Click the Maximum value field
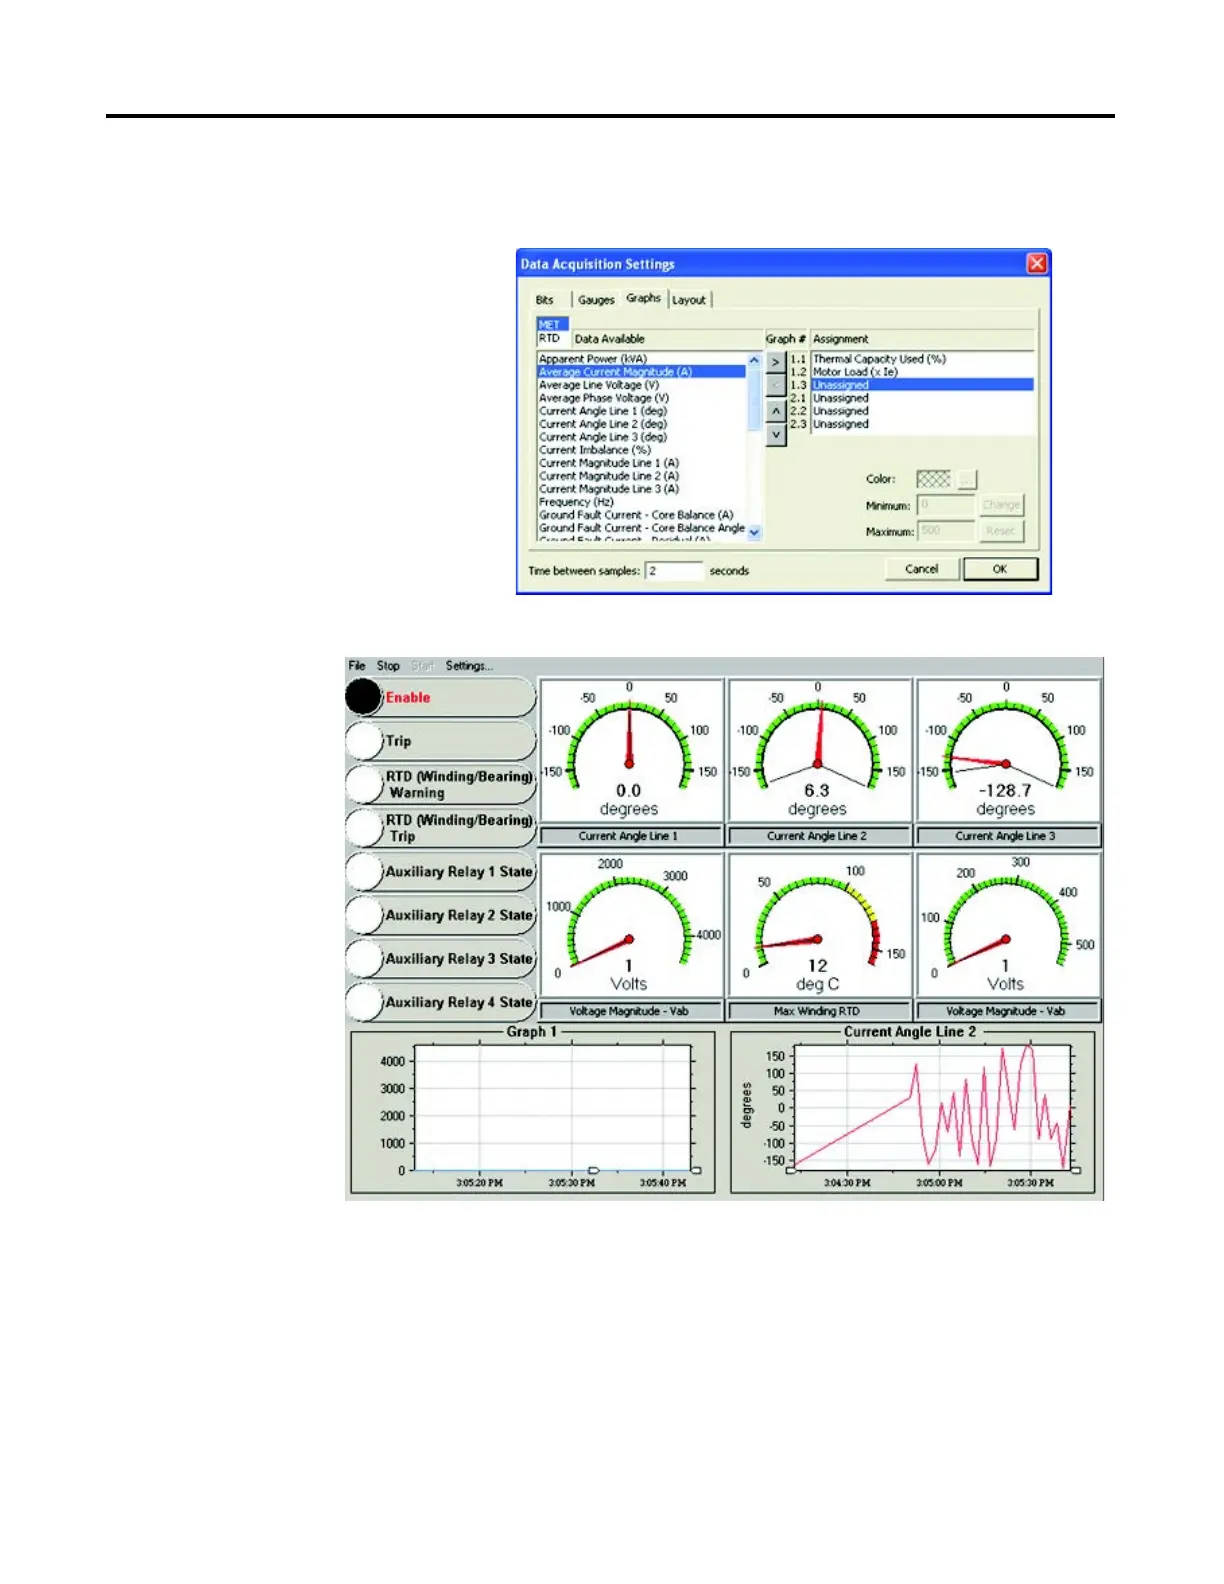 tap(946, 531)
